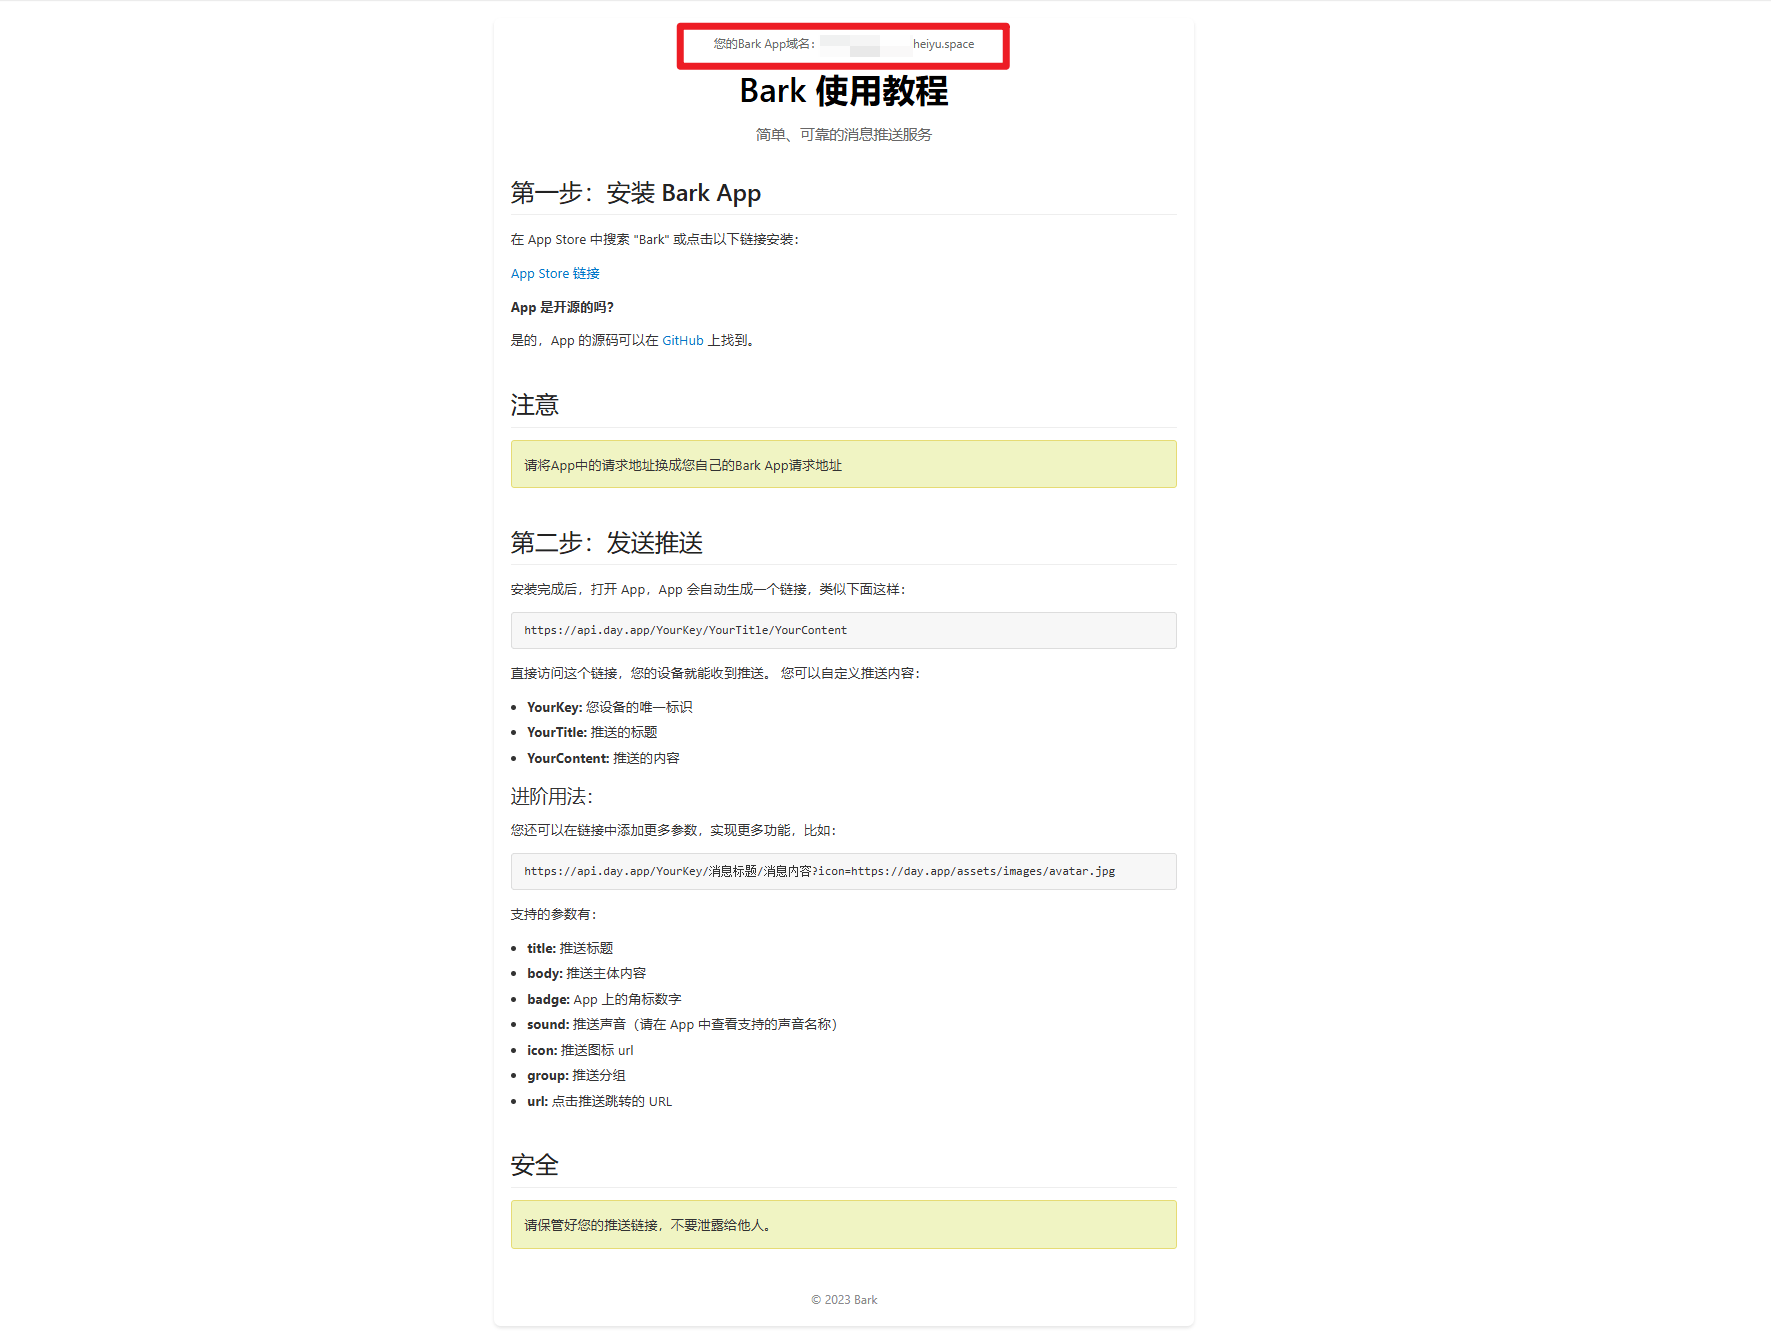This screenshot has height=1337, width=1771.
Task: Click the YourTitle bullet item
Action: coord(592,733)
